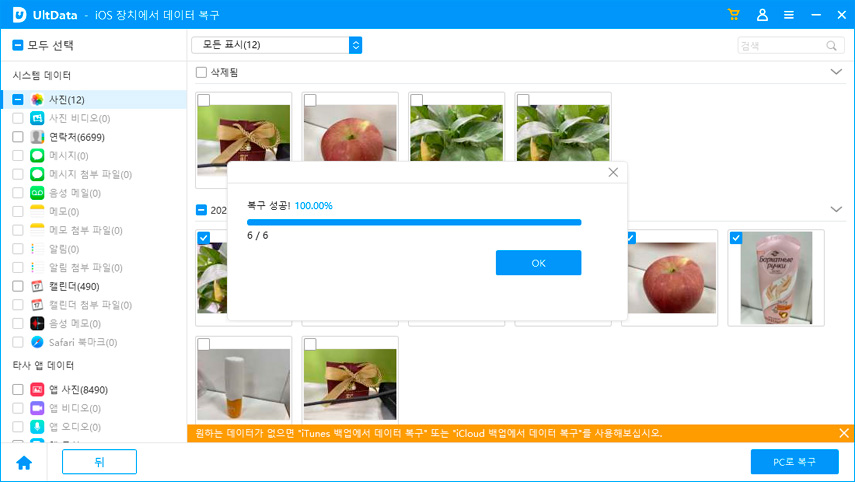The width and height of the screenshot is (855, 482).
Task: Collapse the 삭제됨 section chevron
Action: 836,72
